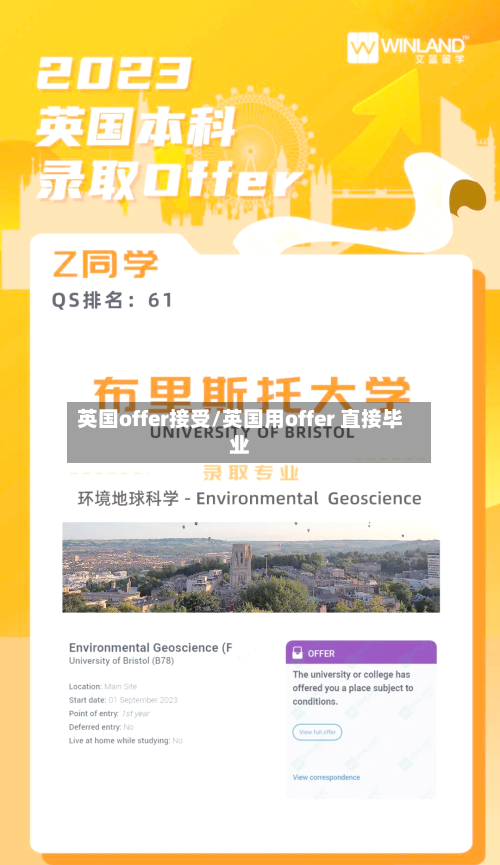Click the 'Location: Main Site' row
The width and height of the screenshot is (500, 865).
coord(103,686)
